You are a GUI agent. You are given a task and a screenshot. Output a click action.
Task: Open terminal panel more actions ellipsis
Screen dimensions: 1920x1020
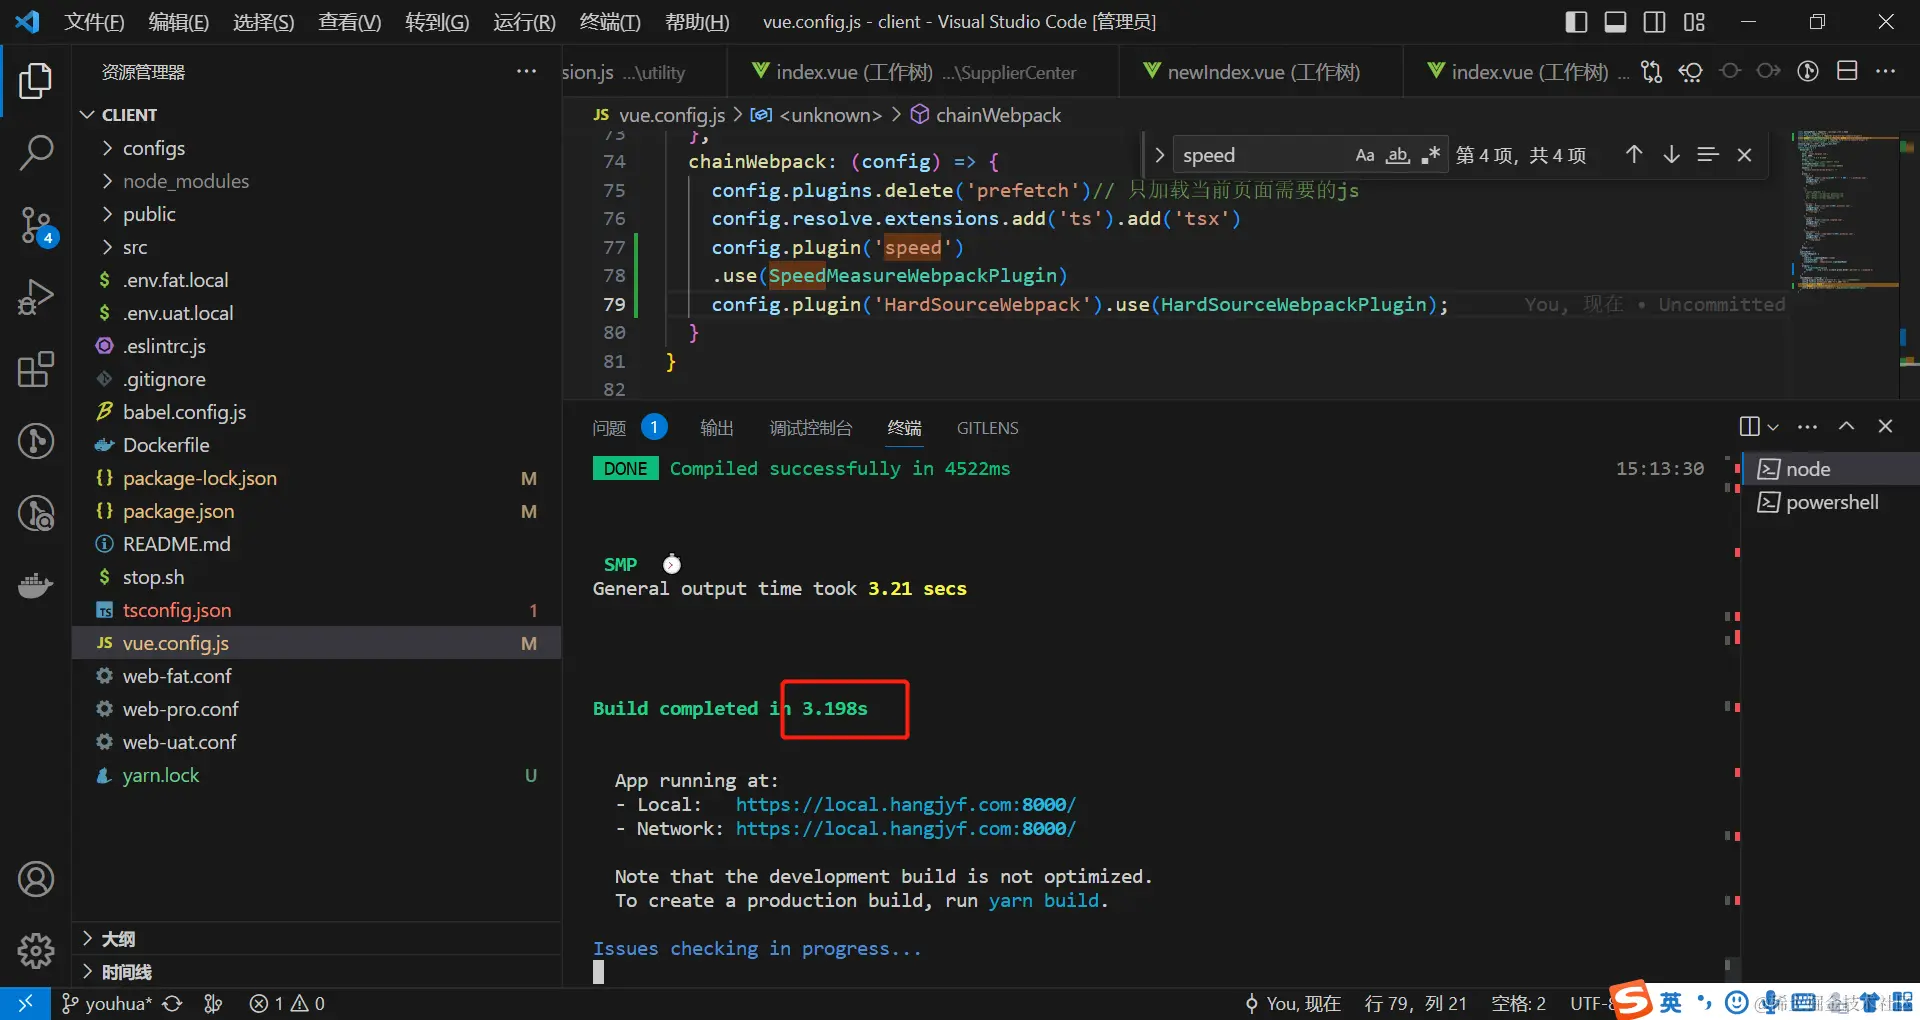point(1808,427)
